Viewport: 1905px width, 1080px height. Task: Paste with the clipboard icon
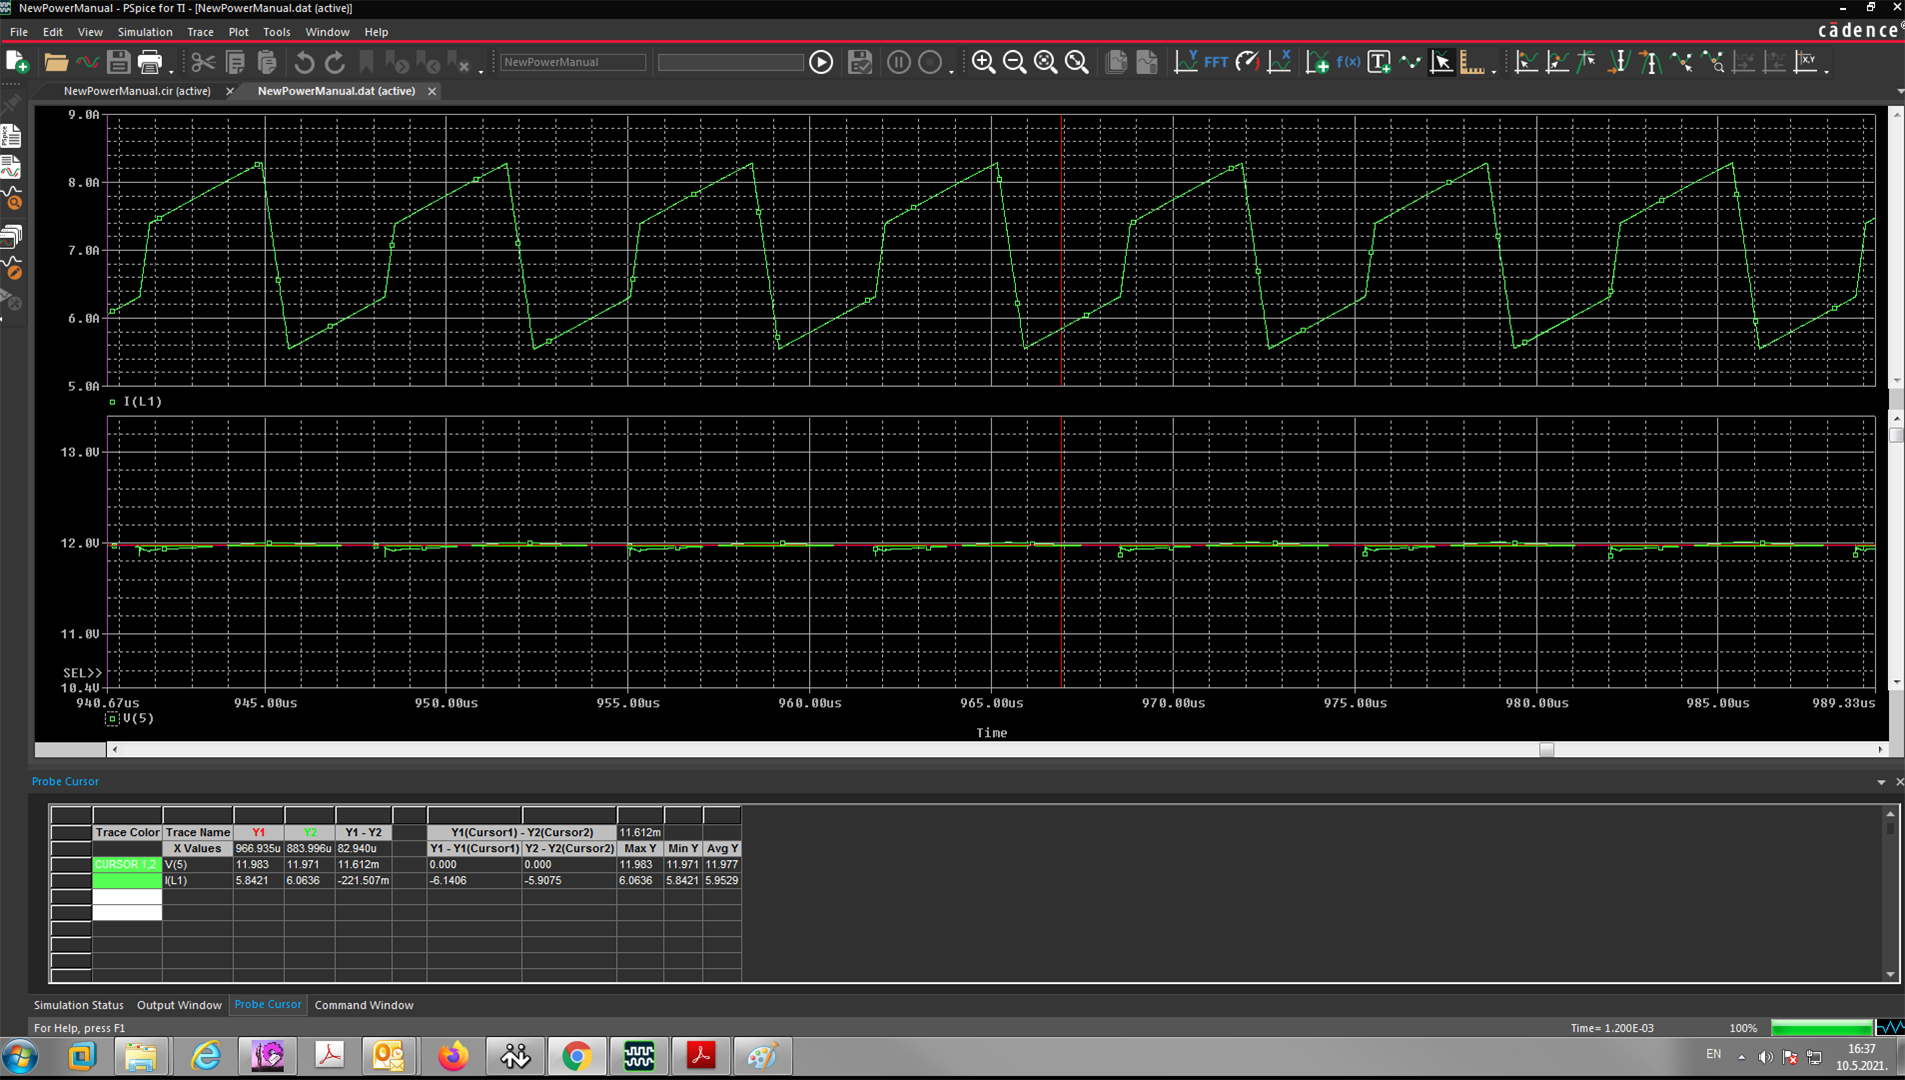pyautogui.click(x=267, y=62)
